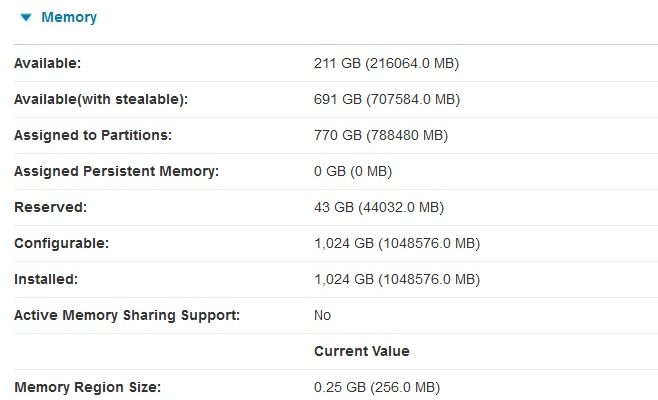Screen dimensions: 658x400
Task: Click the Available(with stealable) label
Action: tap(101, 99)
